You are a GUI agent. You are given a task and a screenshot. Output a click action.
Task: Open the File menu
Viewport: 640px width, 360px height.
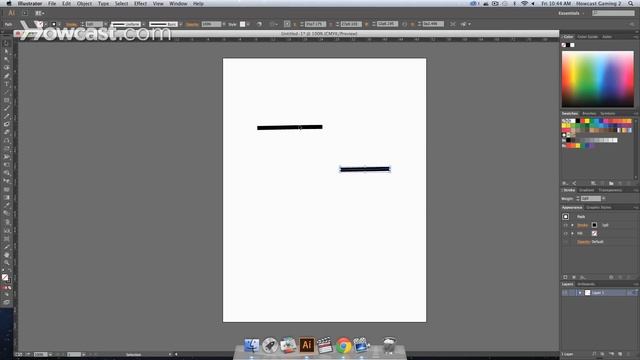pyautogui.click(x=52, y=3)
